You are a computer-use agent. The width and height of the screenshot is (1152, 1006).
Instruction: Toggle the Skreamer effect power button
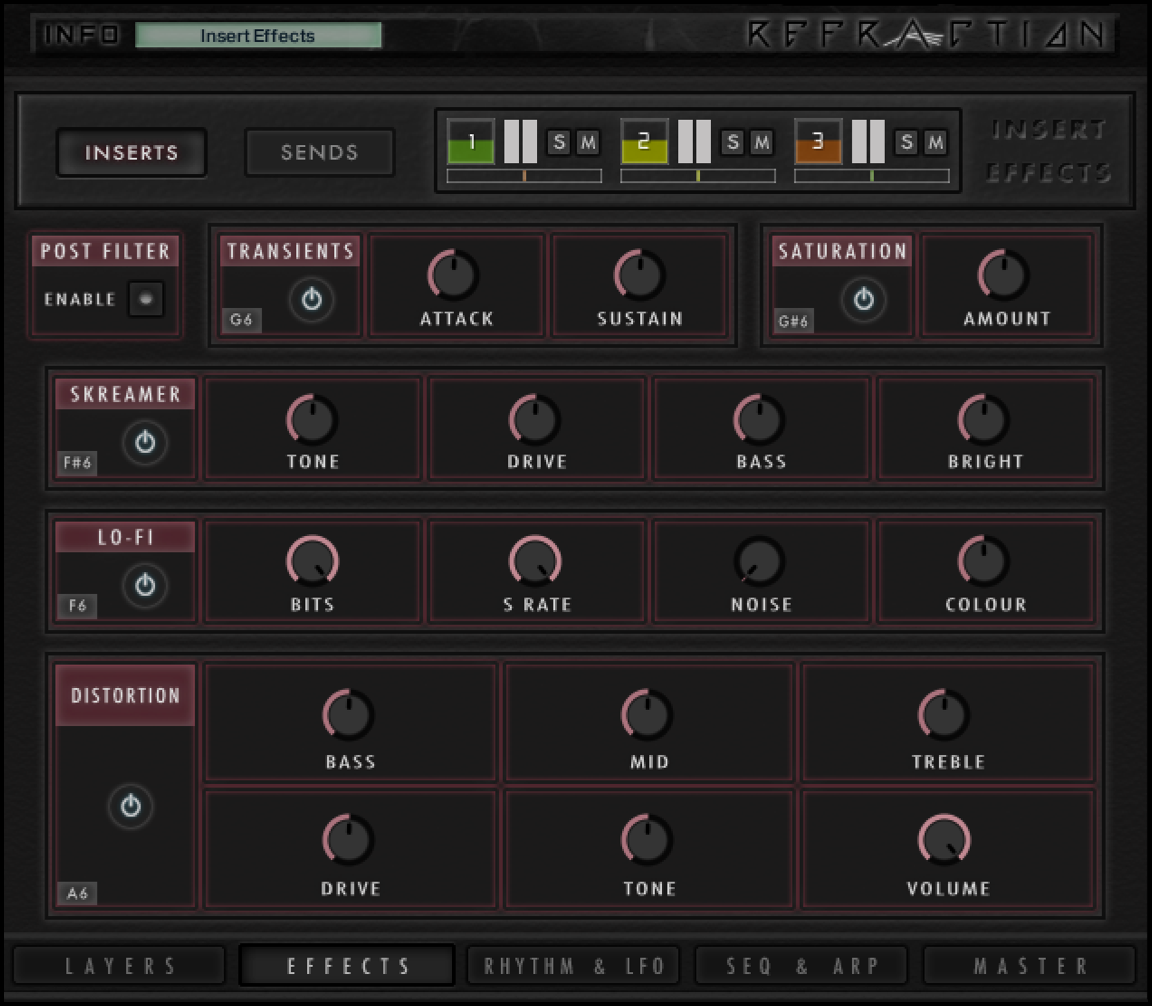[145, 442]
